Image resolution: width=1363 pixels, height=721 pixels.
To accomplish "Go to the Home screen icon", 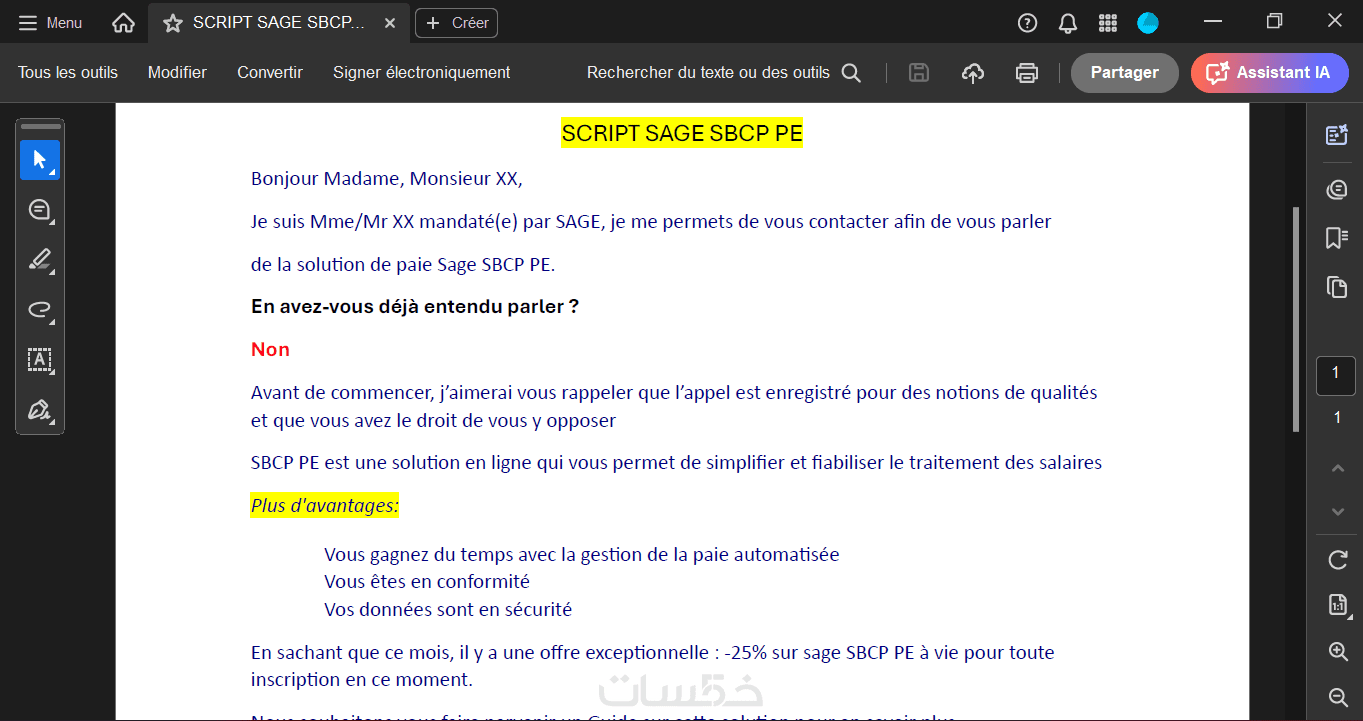I will click(x=123, y=23).
